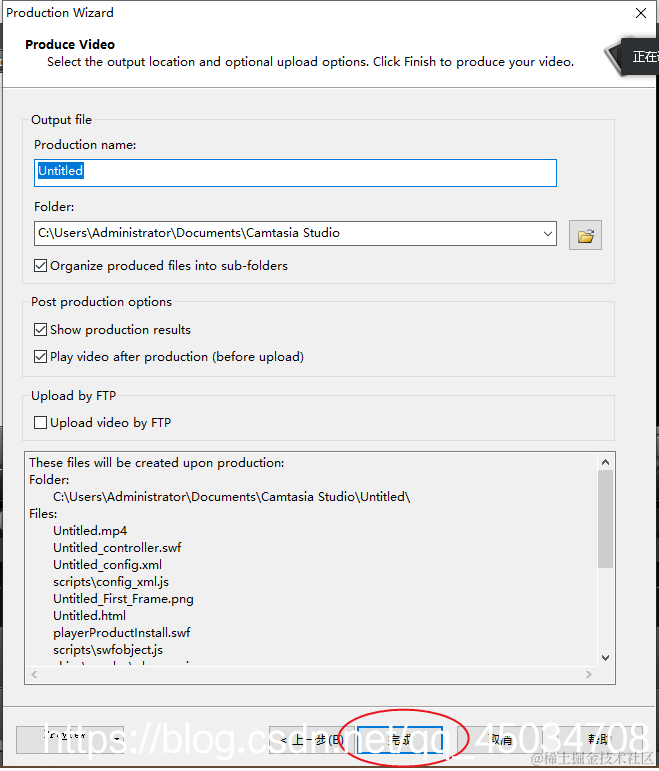Click the file list scroll-up arrow

click(x=605, y=462)
